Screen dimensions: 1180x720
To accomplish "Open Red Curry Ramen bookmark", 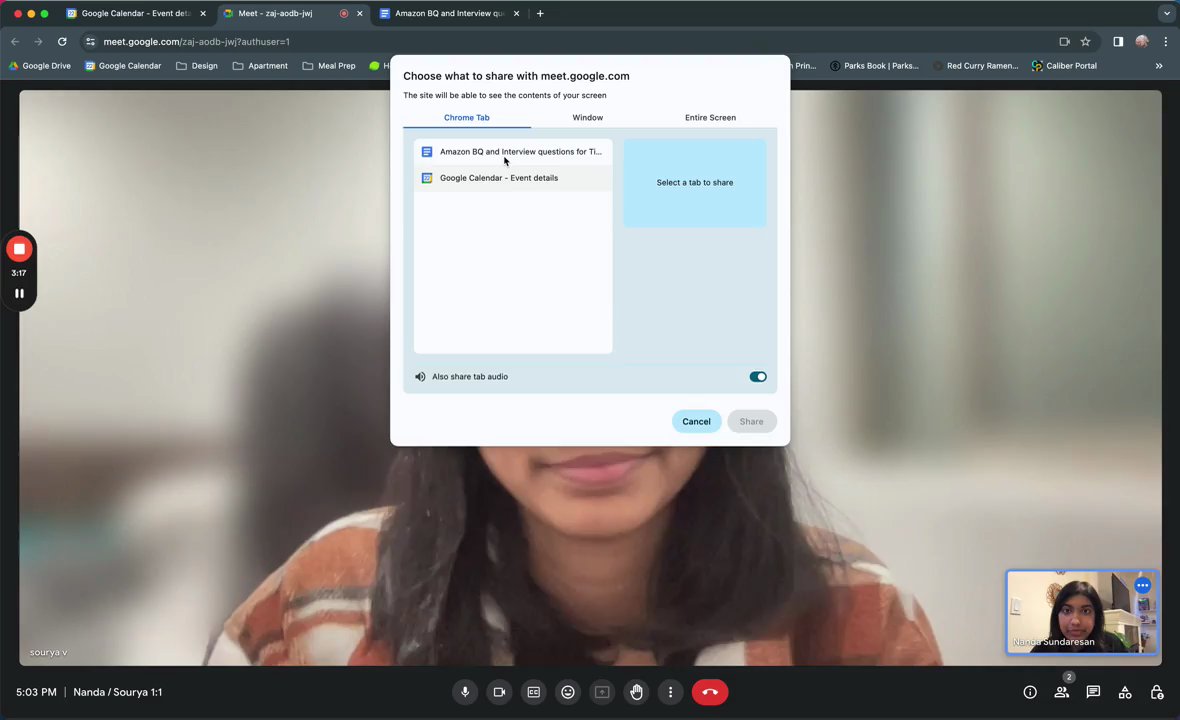I will pos(975,66).
